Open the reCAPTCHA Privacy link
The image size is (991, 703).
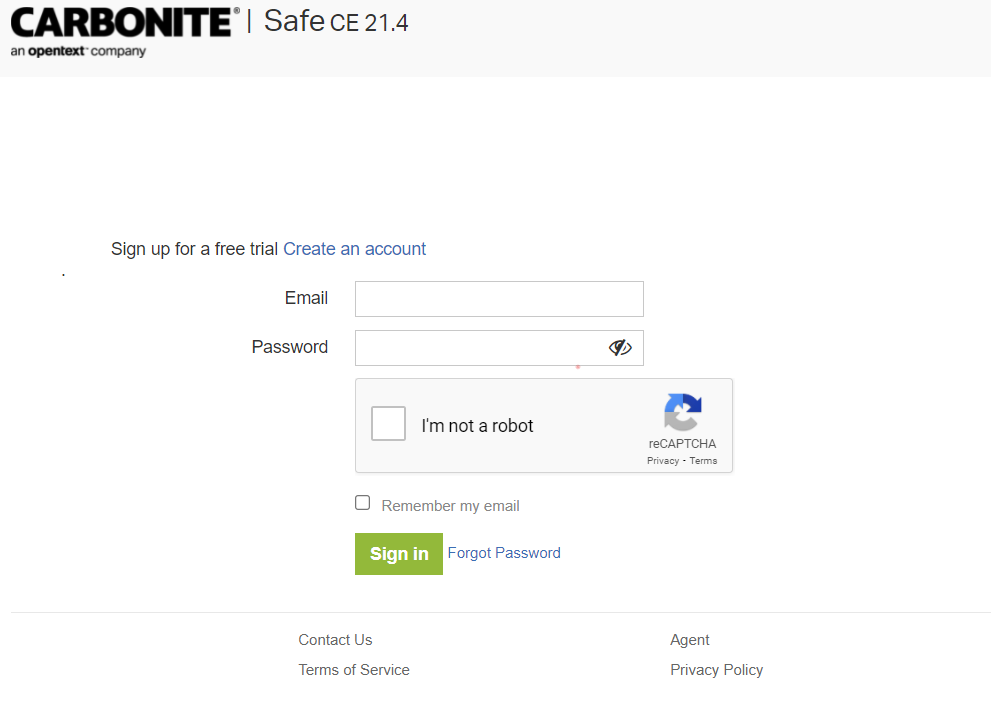[662, 460]
